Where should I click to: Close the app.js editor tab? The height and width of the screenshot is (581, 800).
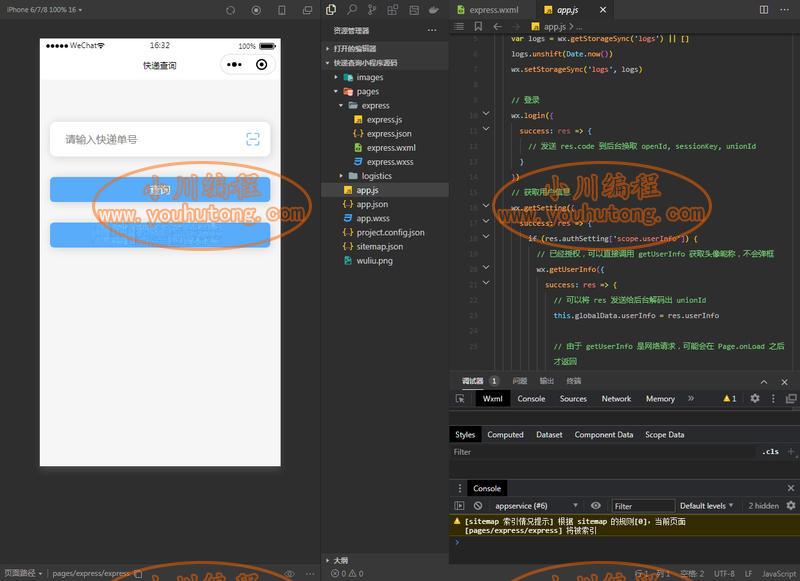click(603, 10)
